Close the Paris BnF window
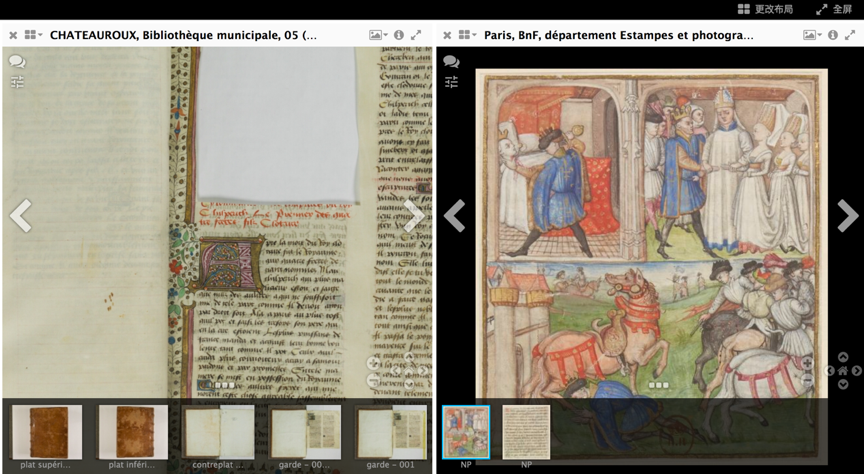 (x=447, y=35)
